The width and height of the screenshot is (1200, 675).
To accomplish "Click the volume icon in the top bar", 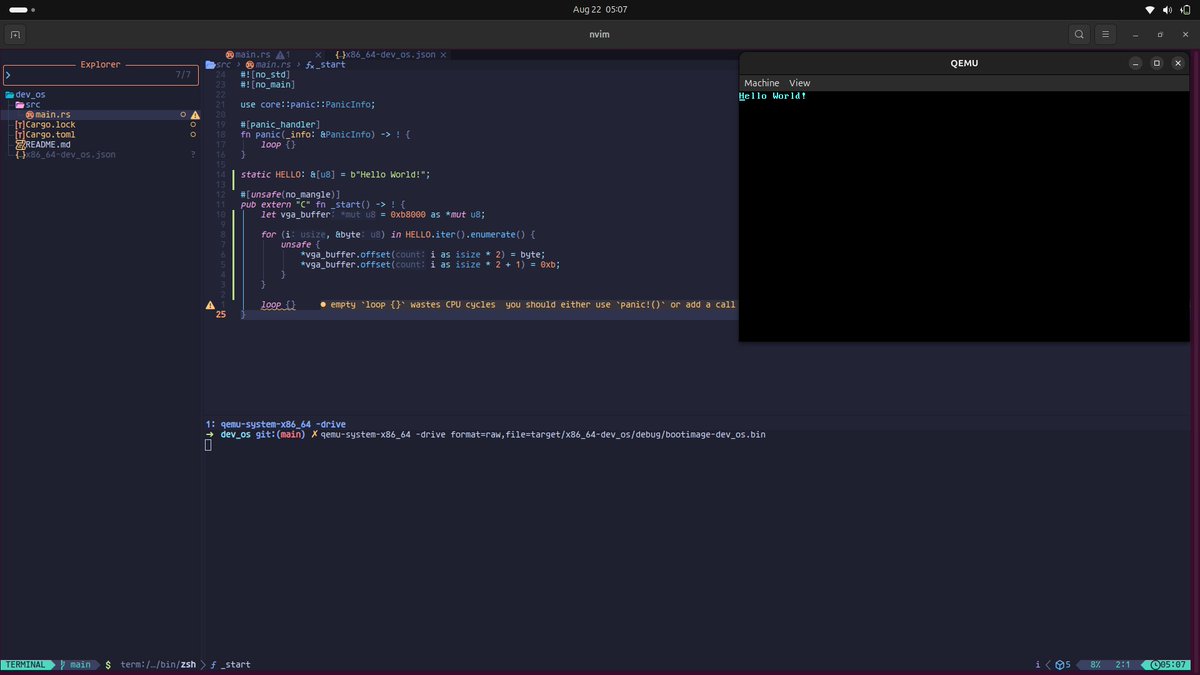I will pos(1166,9).
